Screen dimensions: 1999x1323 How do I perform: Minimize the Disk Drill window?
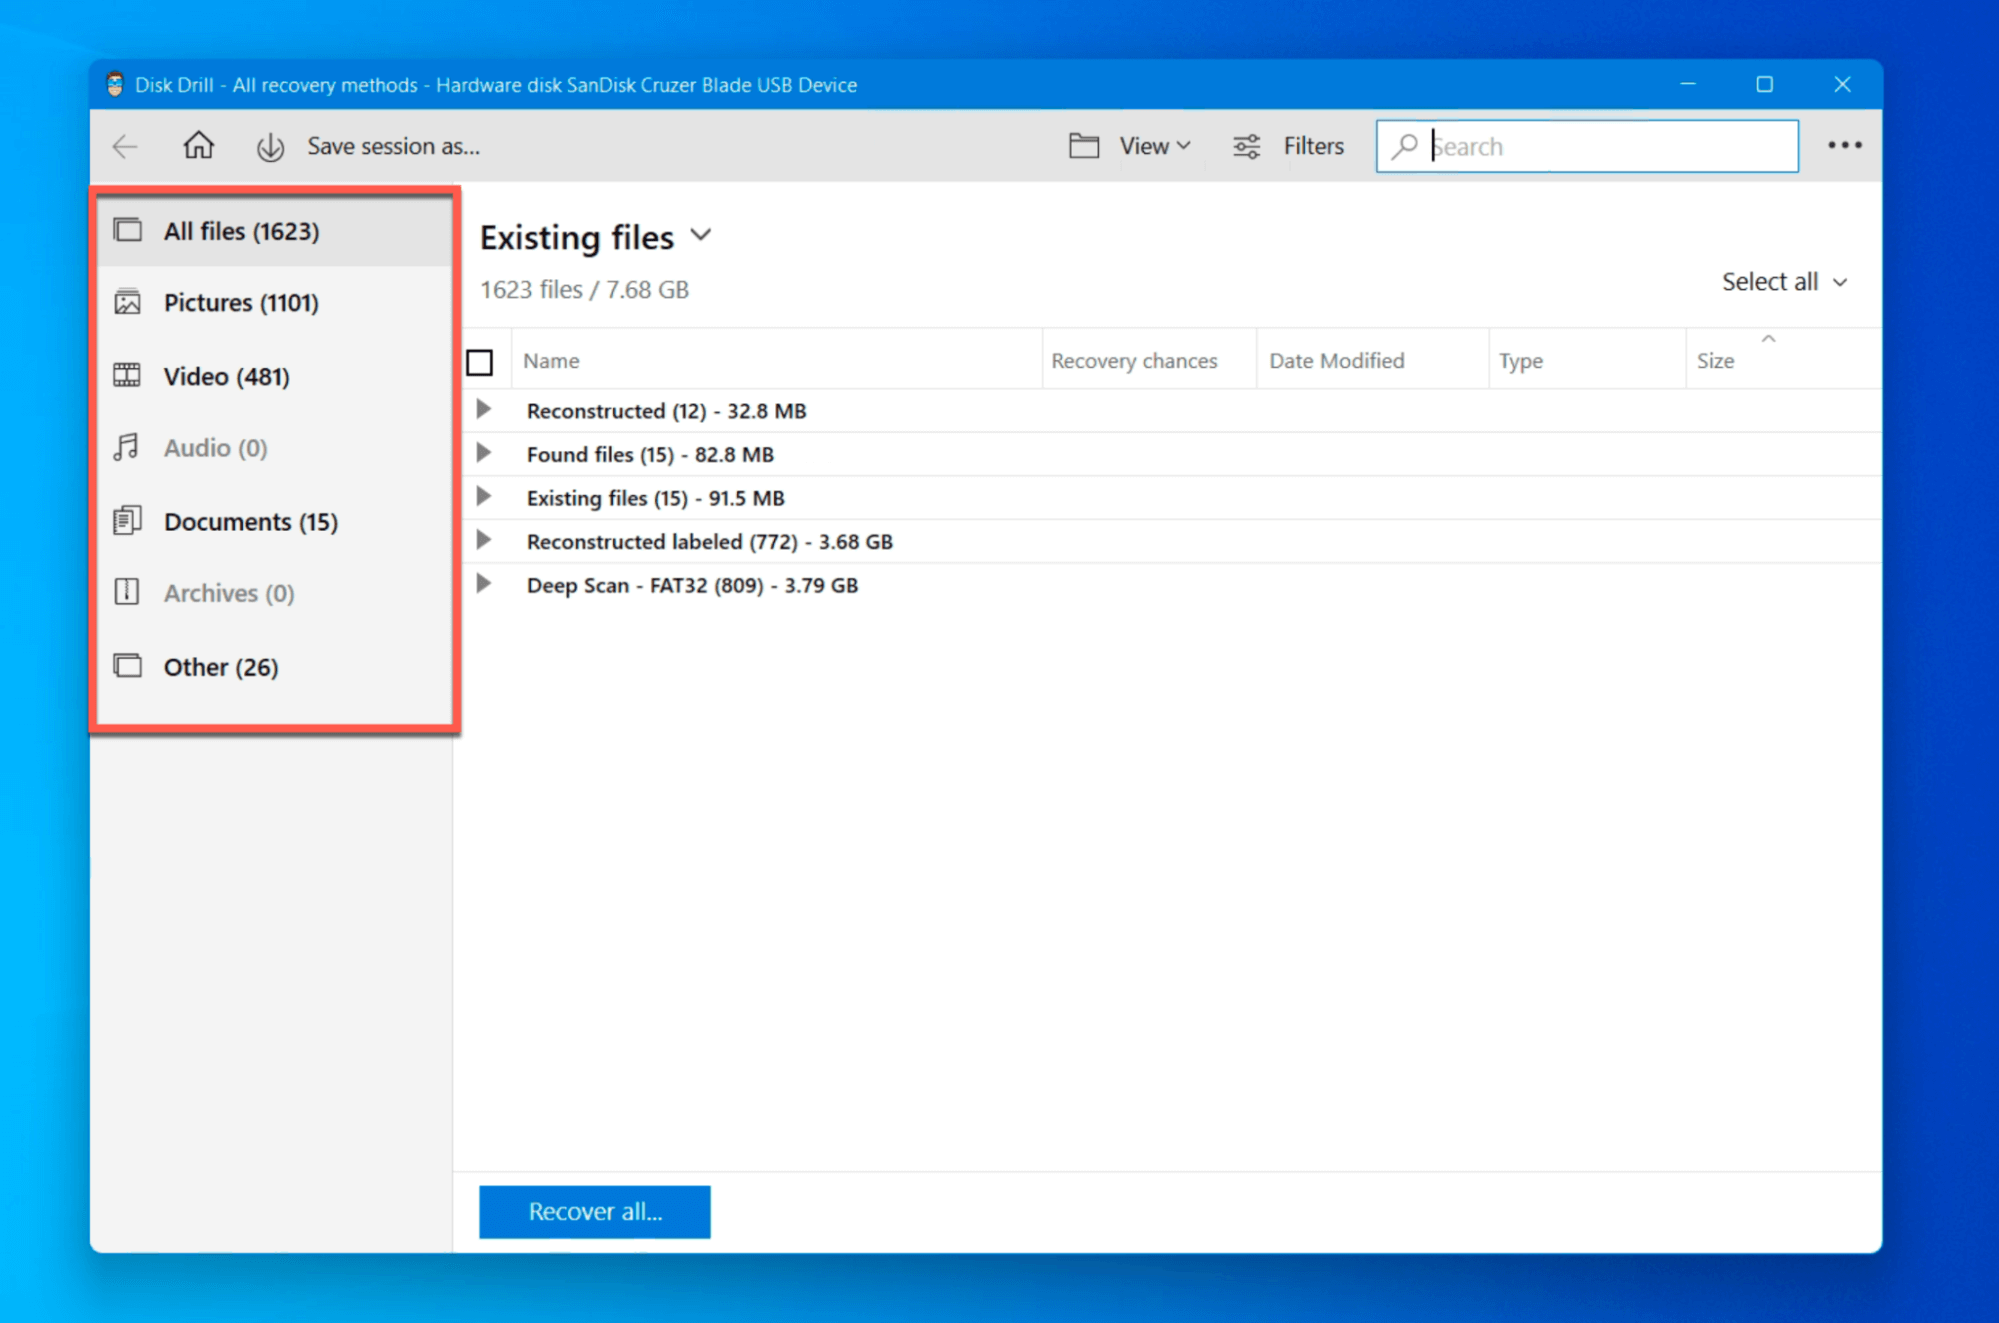tap(1687, 84)
